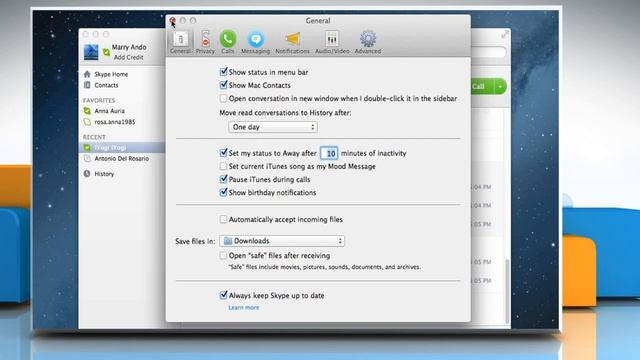Select the highlighted recent conversation row
The image size is (640, 360).
coord(122,147)
